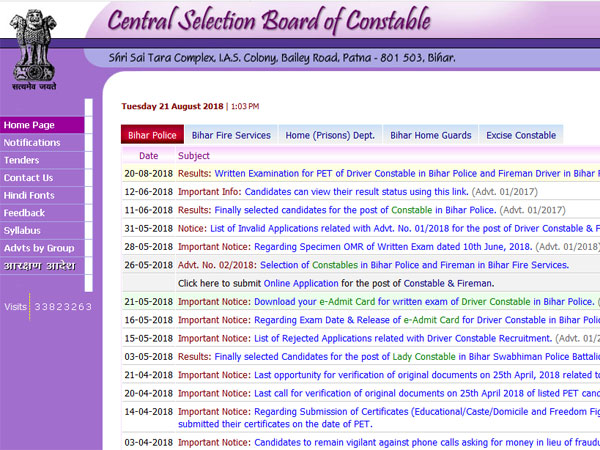
Task: Switch to Home (Prisons) Dept. tab
Action: tap(330, 135)
